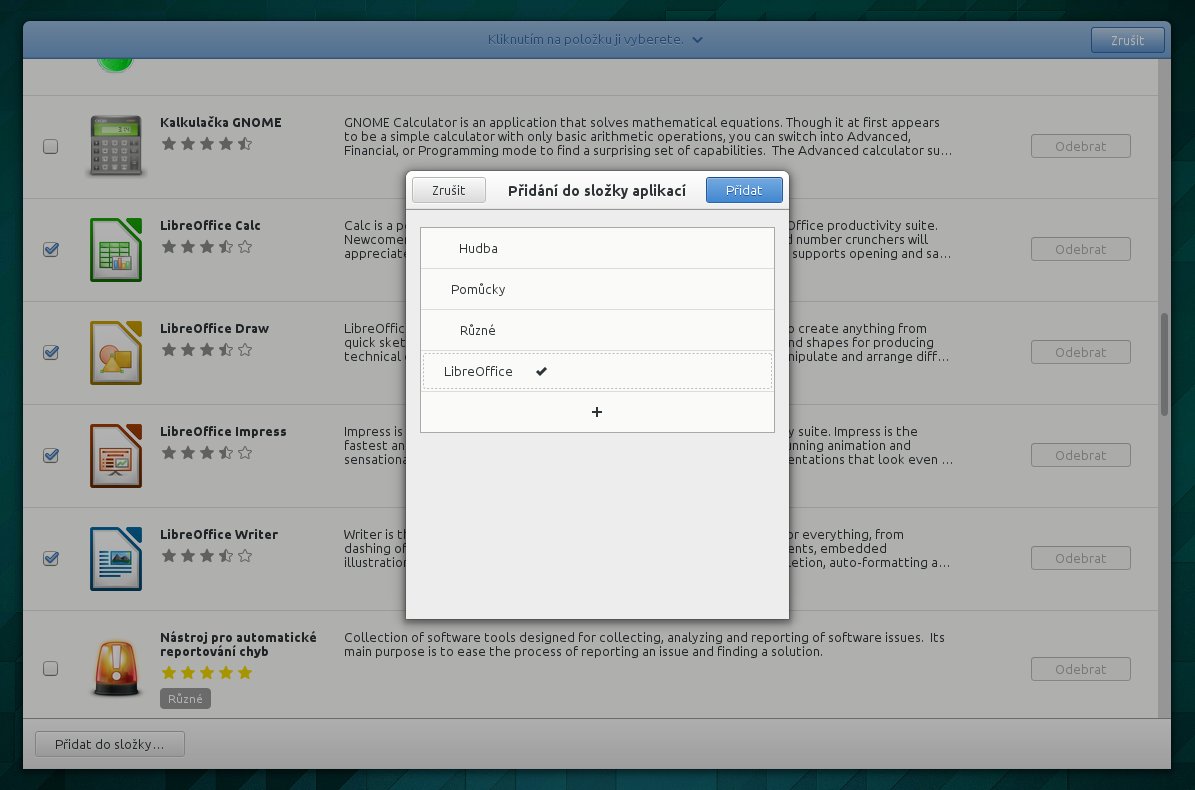The width and height of the screenshot is (1195, 790).
Task: Click the LibreOffice Calc spreadsheet icon
Action: click(116, 249)
